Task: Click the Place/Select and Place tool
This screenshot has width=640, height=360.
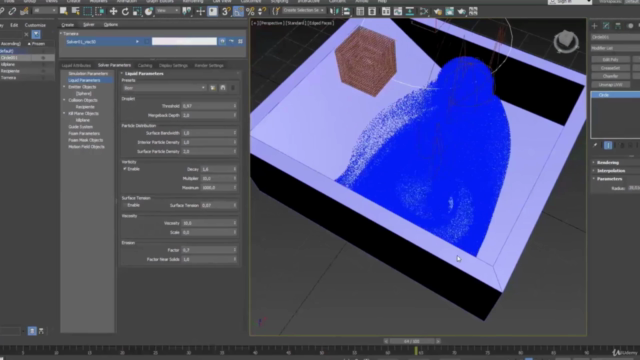Action: point(149,11)
